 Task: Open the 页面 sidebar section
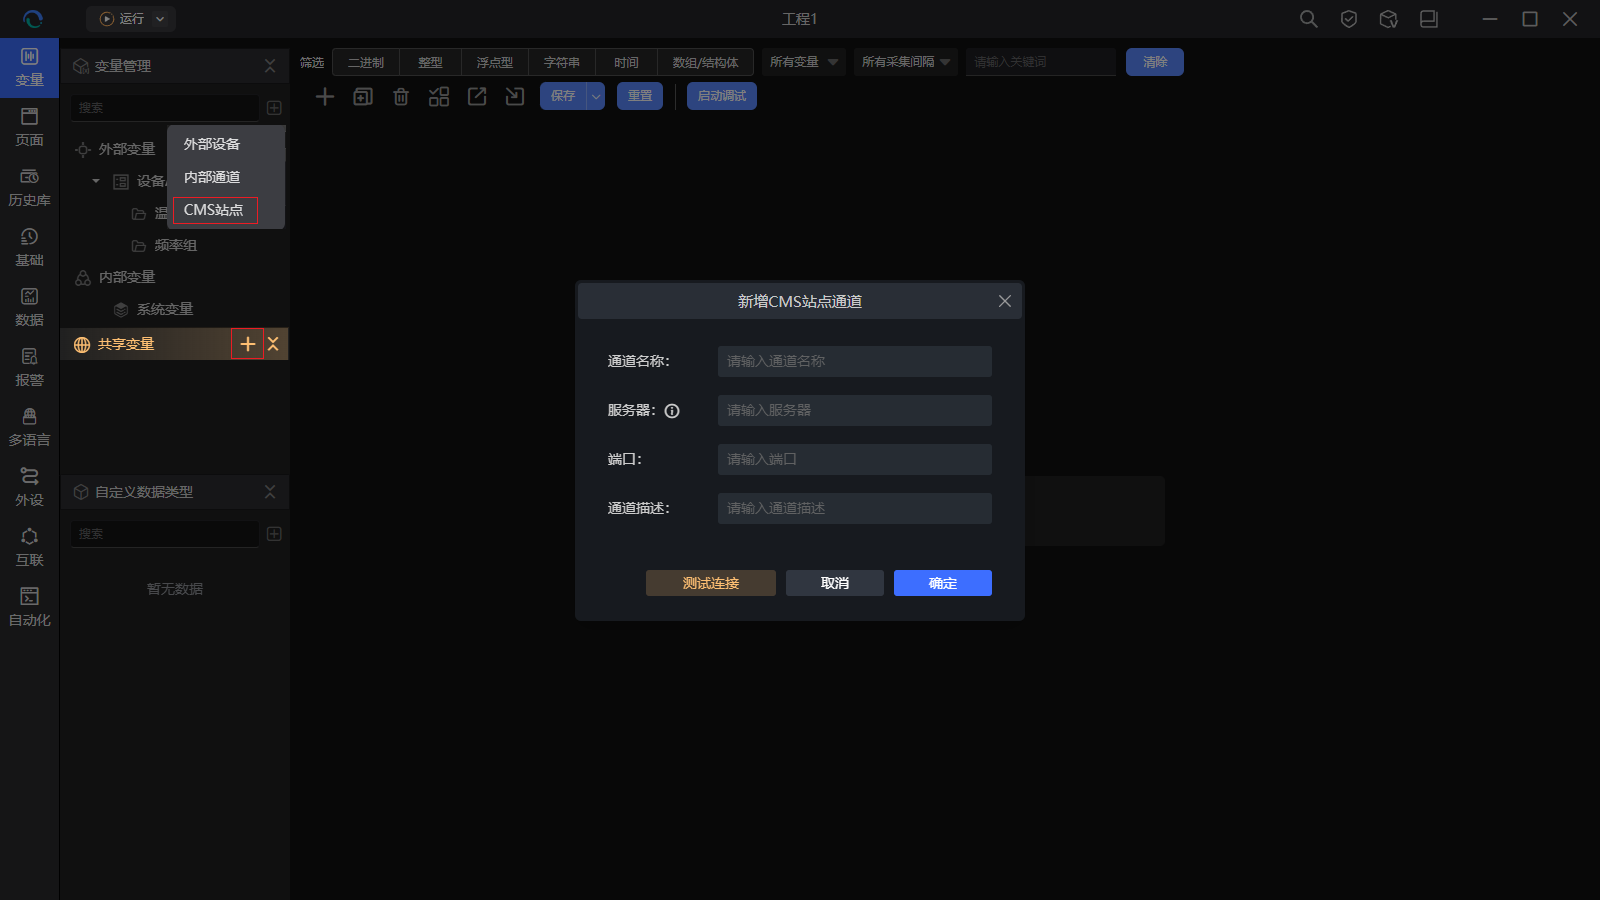click(x=29, y=128)
